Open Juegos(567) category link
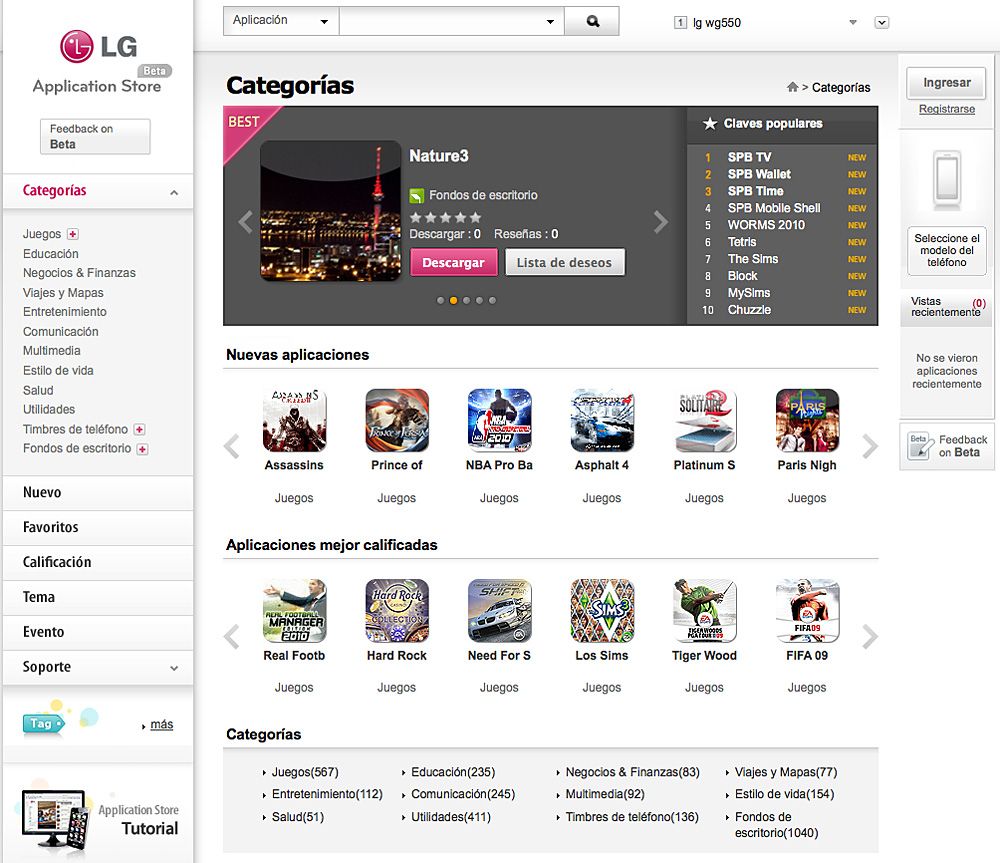This screenshot has height=863, width=1000. coord(305,772)
